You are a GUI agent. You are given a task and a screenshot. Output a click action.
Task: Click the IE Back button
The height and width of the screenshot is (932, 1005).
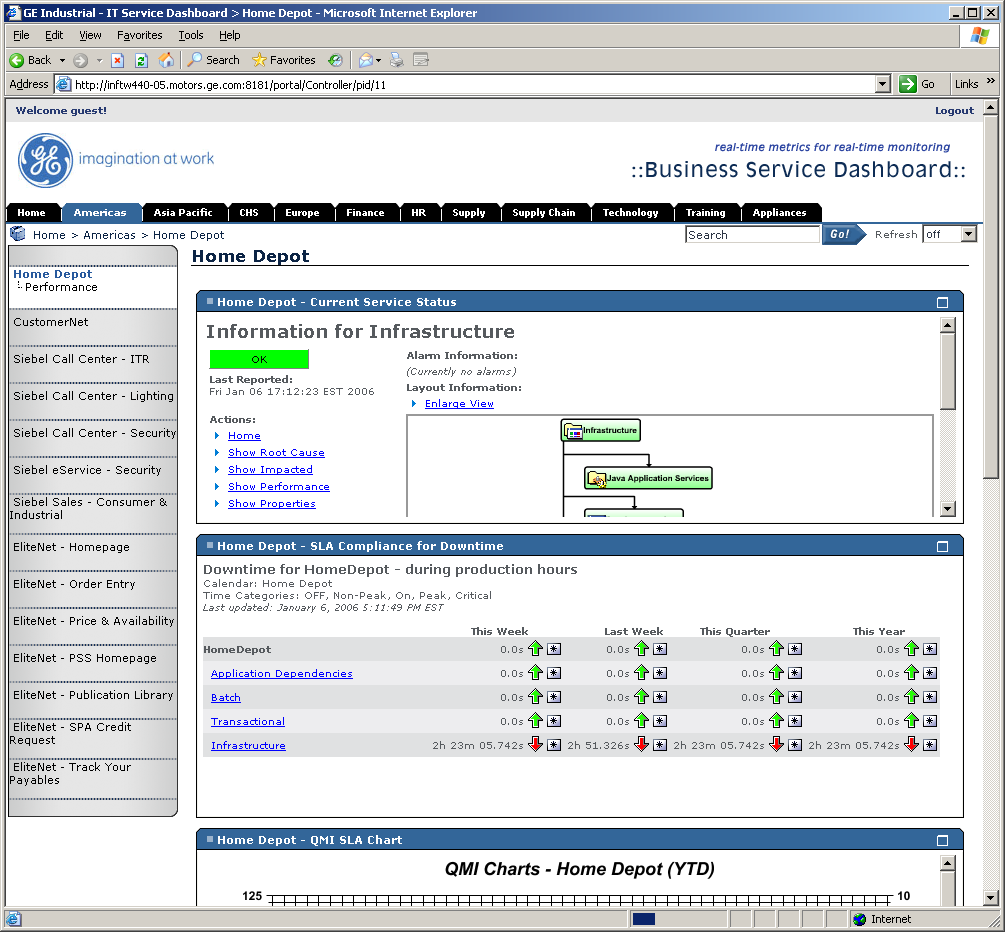point(30,60)
